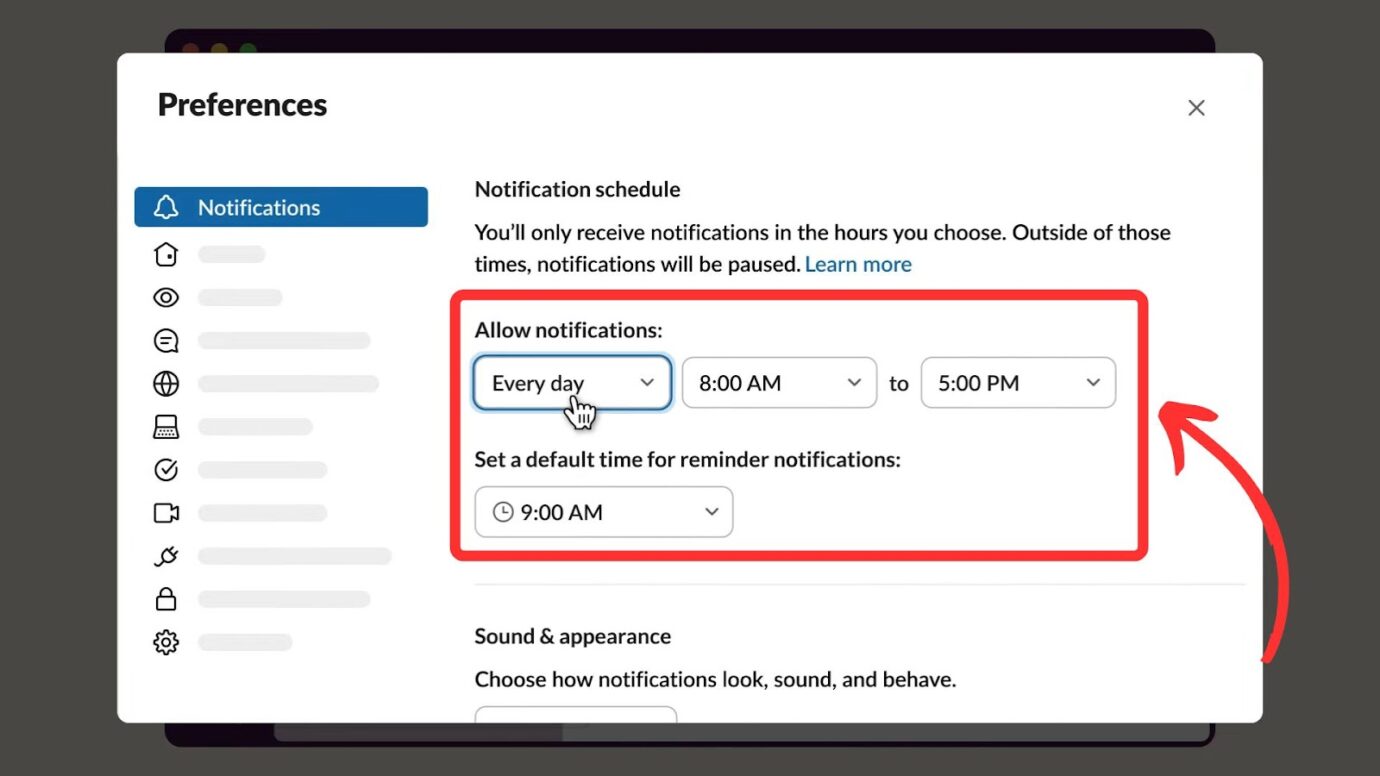The height and width of the screenshot is (776, 1380).
Task: Open the 9:00 AM reminder time dropdown
Action: 604,512
